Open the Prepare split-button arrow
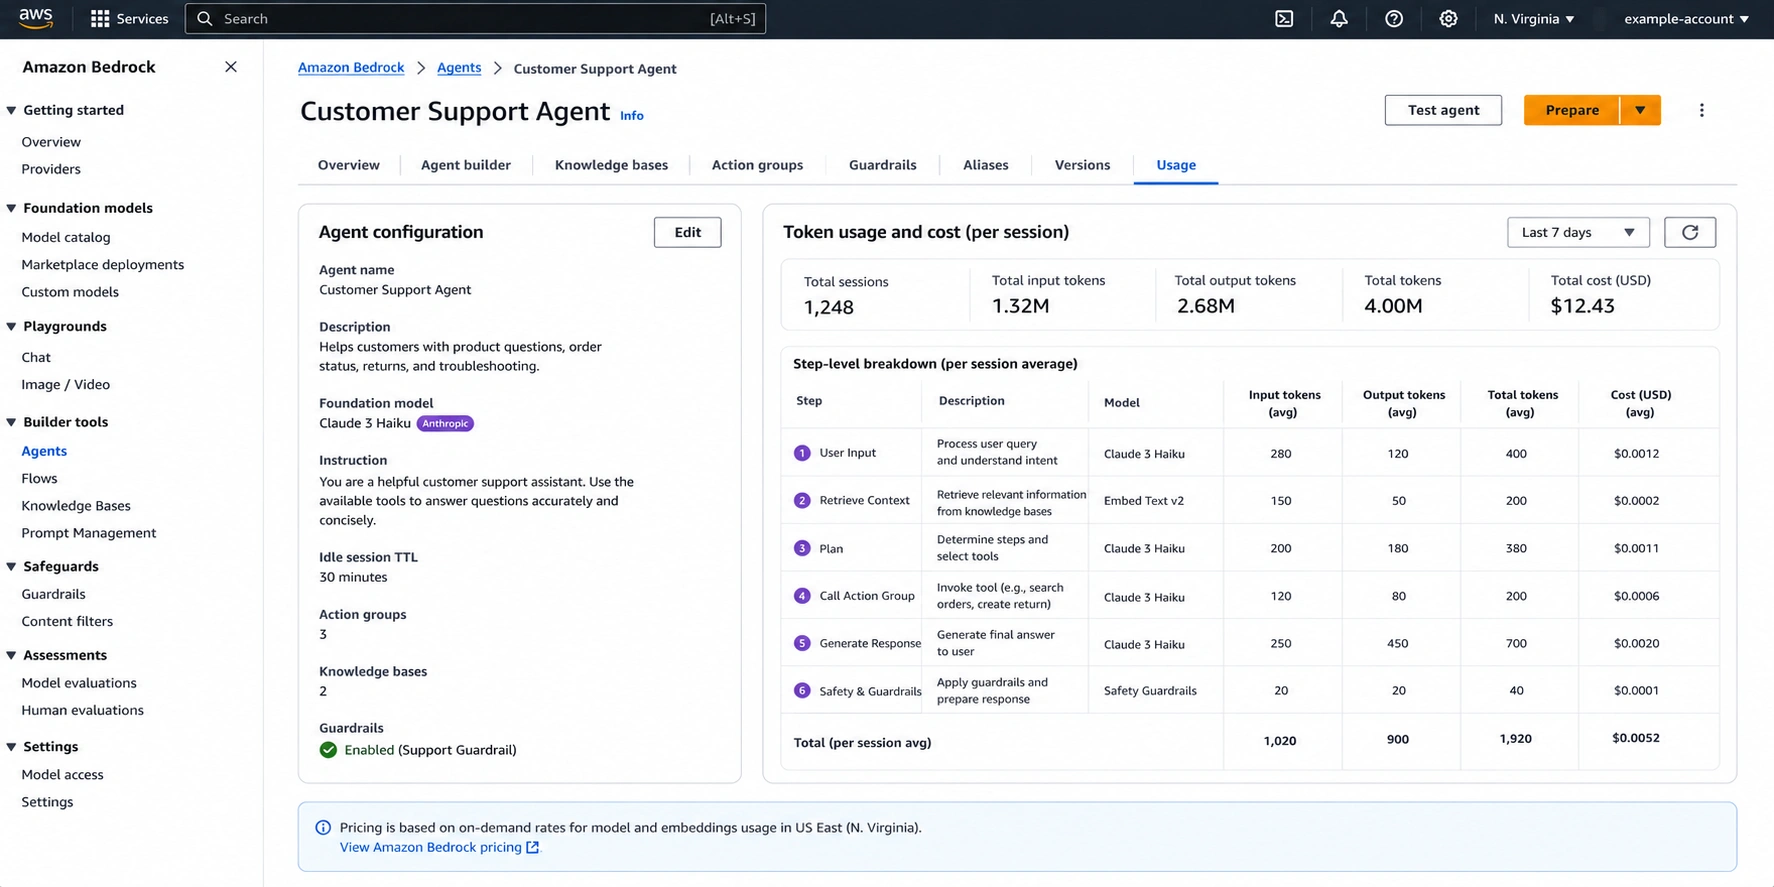The image size is (1774, 887). click(1640, 110)
